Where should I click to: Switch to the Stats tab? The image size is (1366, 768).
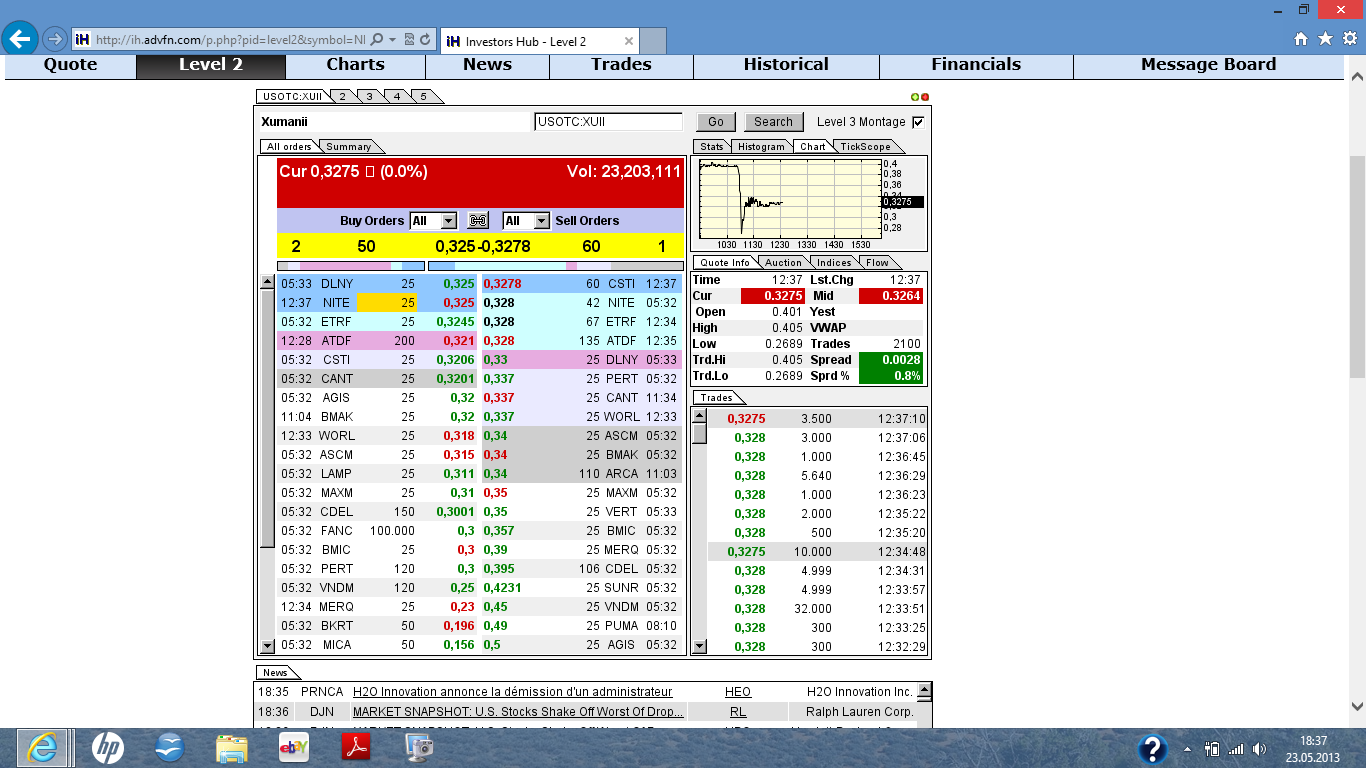pos(712,147)
